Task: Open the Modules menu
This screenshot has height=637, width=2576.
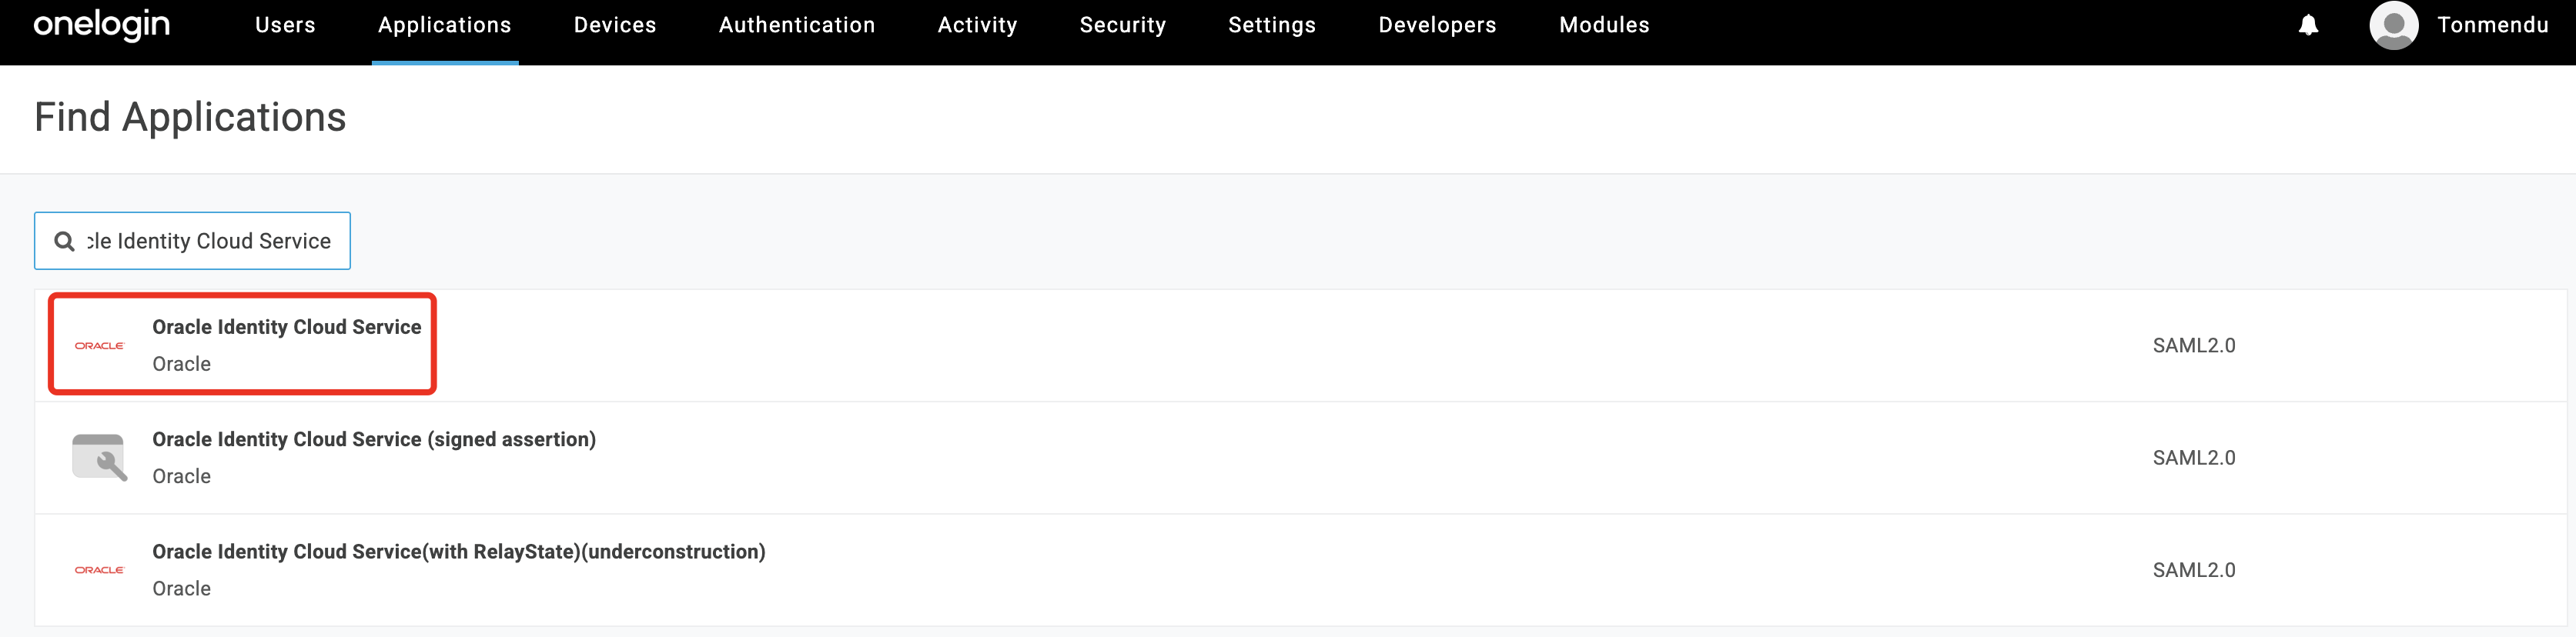Action: (x=1603, y=25)
